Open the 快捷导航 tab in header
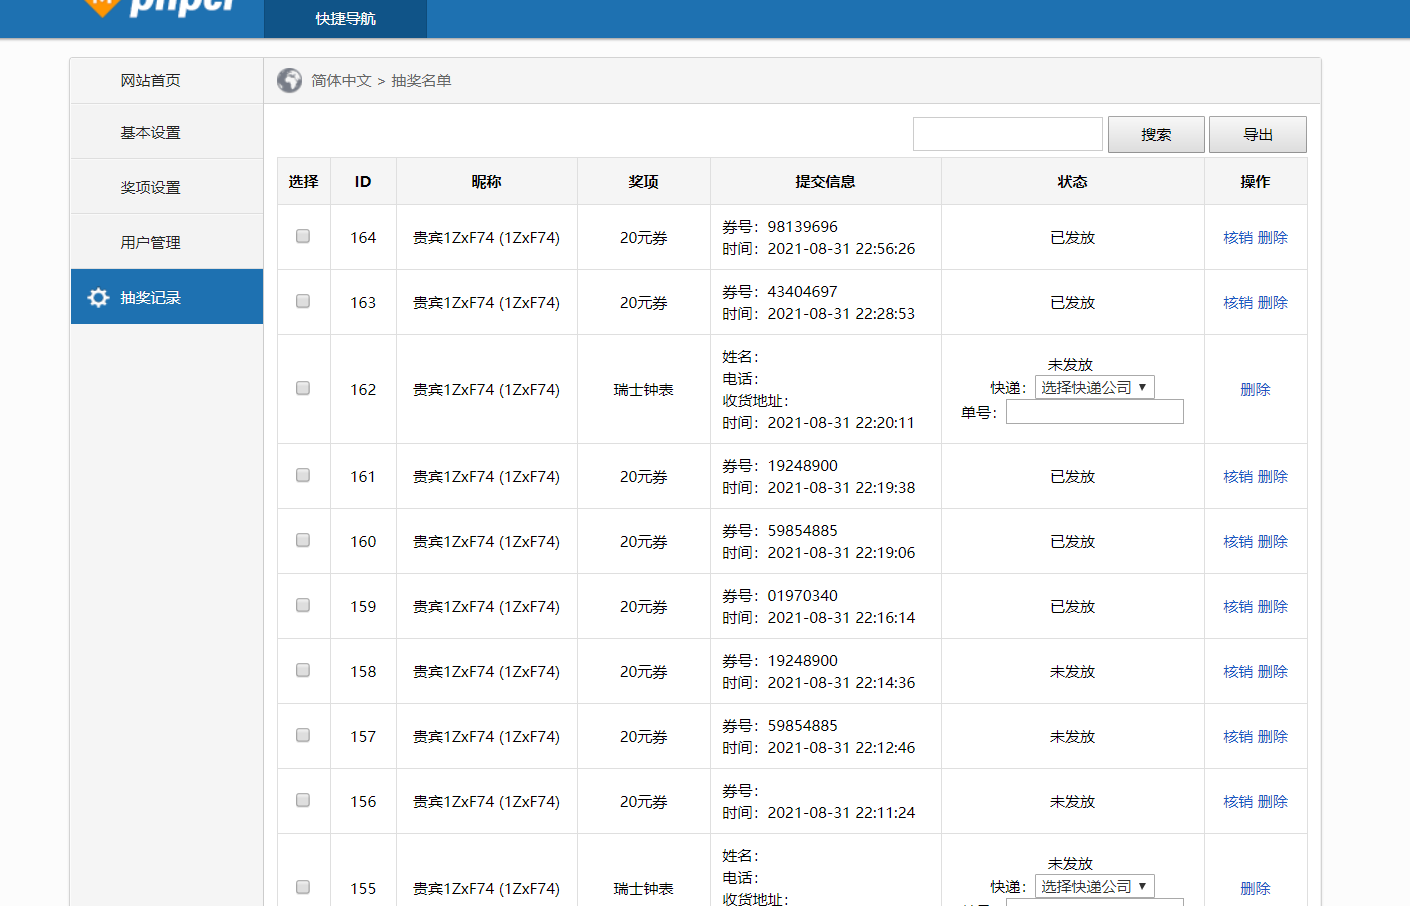 click(x=345, y=19)
